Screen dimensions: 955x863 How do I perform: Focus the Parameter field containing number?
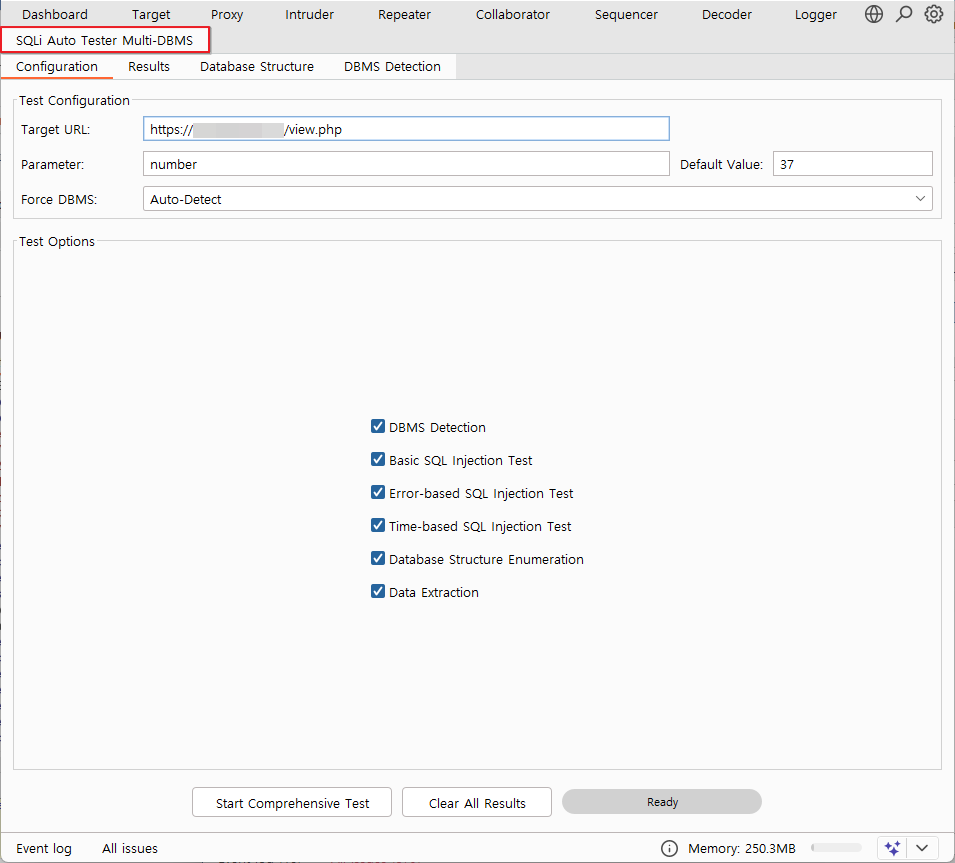pos(406,164)
